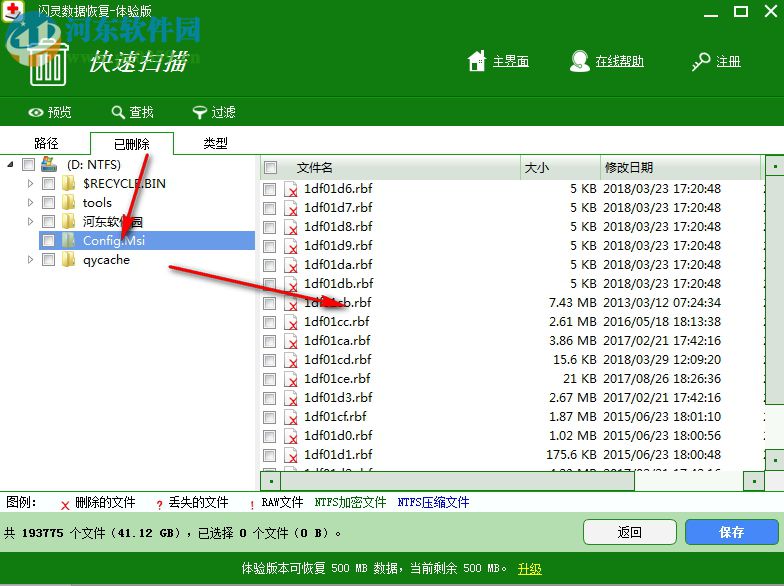This screenshot has width=784, height=586.
Task: Expand the $RECYCLE.BIN folder node
Action: pos(30,184)
